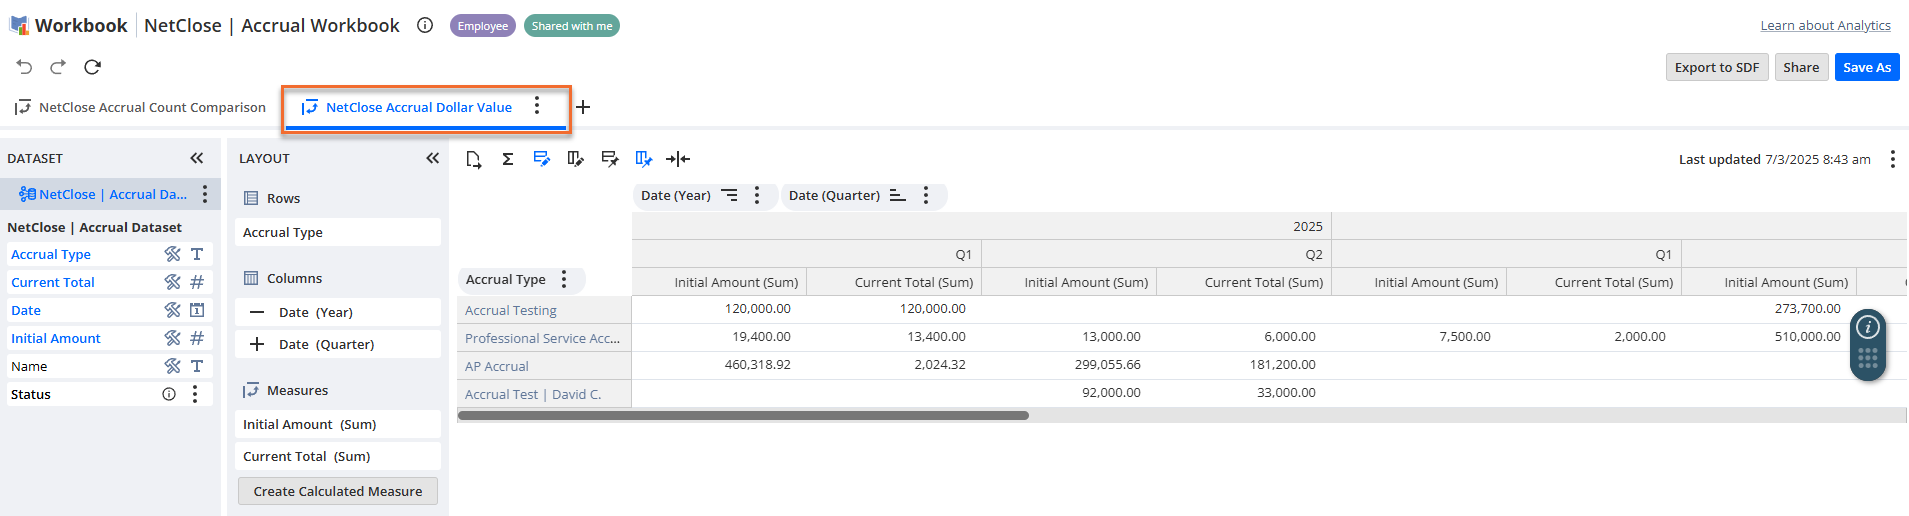Viewport: 1909px width, 516px height.
Task: Click the pin rows icon in toolbar
Action: [x=610, y=159]
